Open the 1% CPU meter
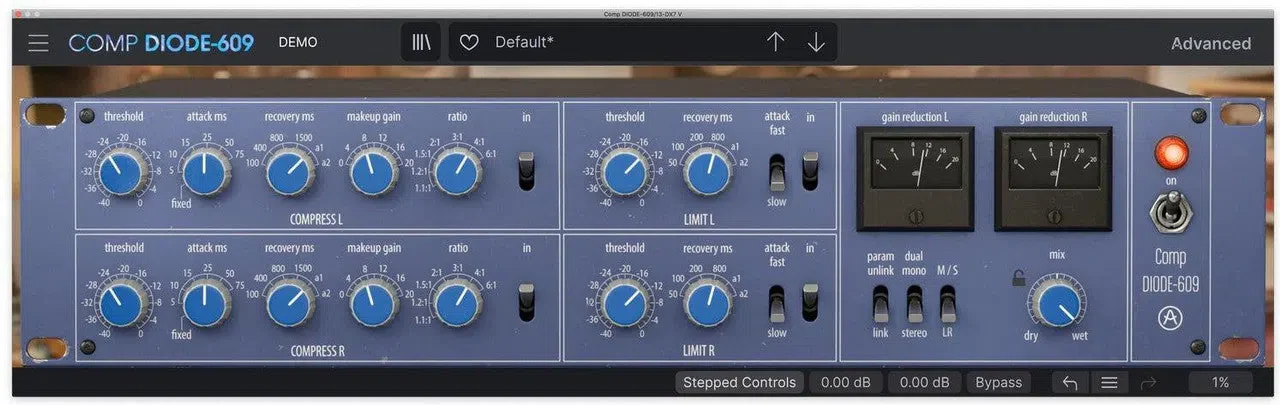 pos(1220,382)
